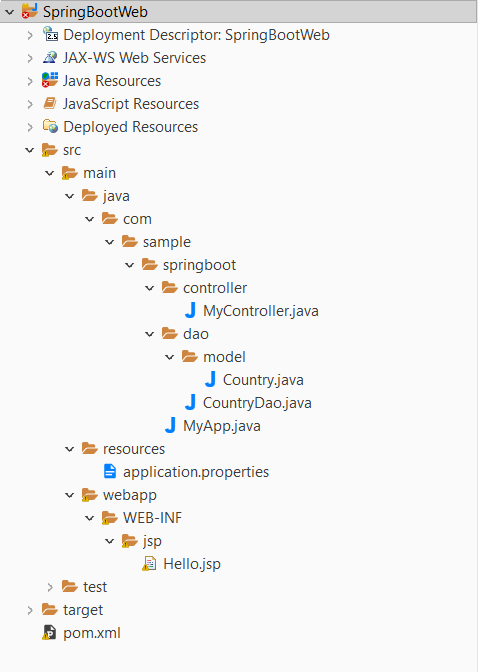Viewport: 478px width, 672px height.
Task: Expand the JavaScript Resources node
Action: point(30,104)
